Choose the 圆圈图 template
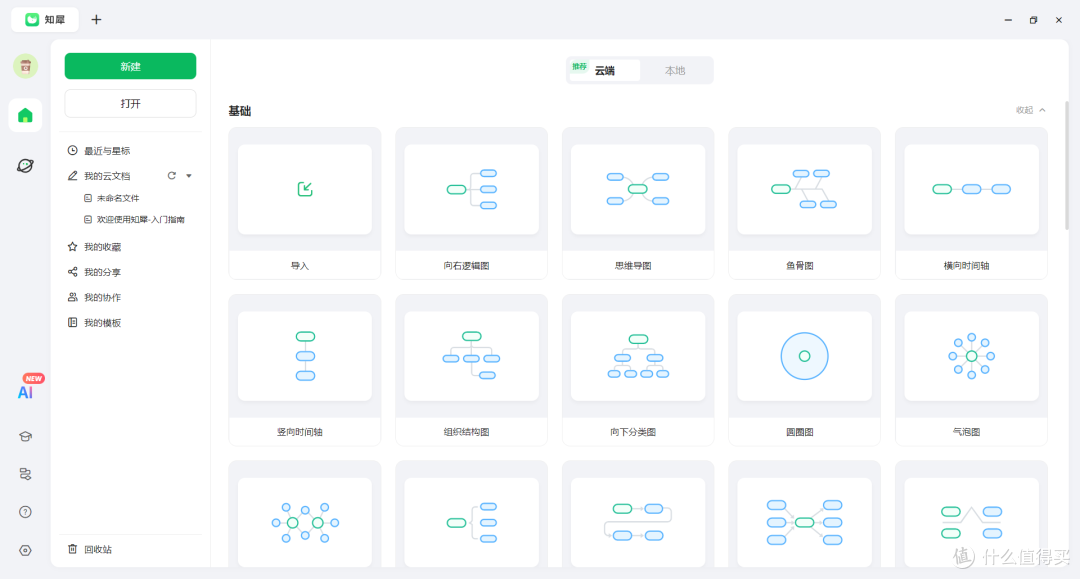The width and height of the screenshot is (1080, 579). tap(804, 370)
